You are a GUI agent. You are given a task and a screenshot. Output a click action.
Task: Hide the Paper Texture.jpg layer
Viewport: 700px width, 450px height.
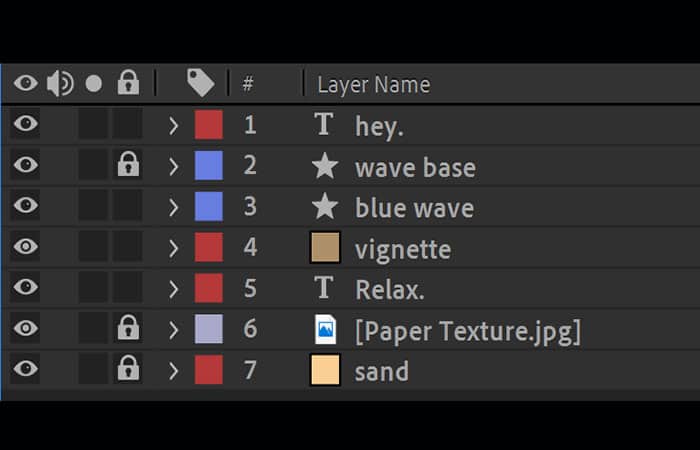coord(25,328)
